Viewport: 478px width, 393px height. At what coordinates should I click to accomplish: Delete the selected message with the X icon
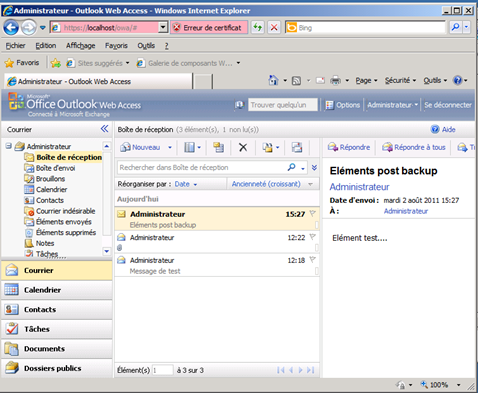[243, 147]
